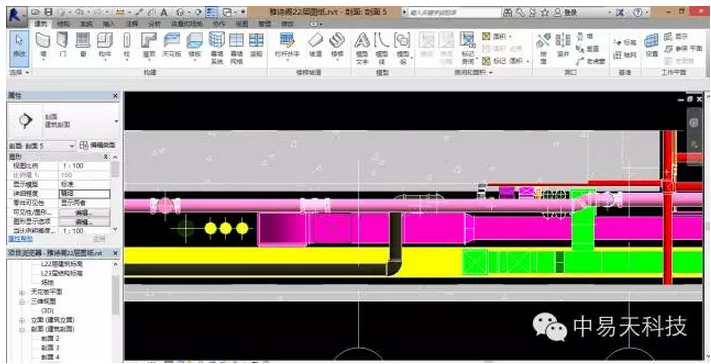The width and height of the screenshot is (711, 364).
Task: Collapse the 3D Views (三维视图) tree node
Action: click(x=21, y=301)
